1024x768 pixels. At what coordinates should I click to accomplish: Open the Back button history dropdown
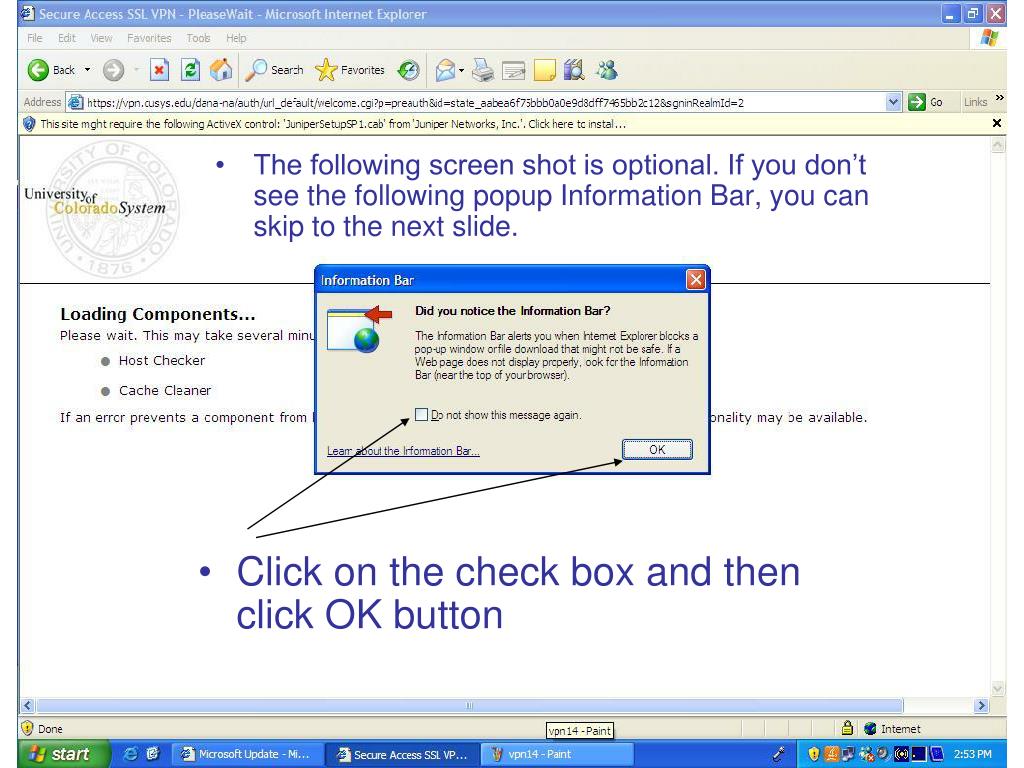(88, 70)
